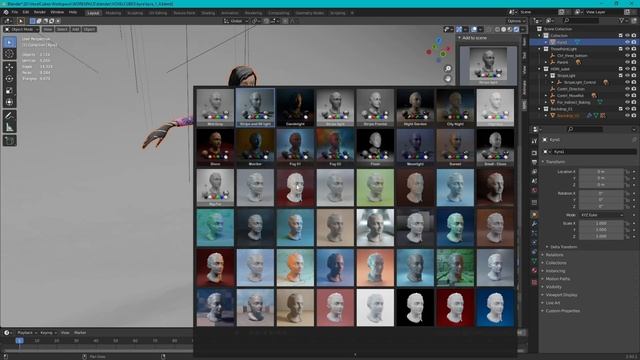Open the File menu

(x=15, y=12)
